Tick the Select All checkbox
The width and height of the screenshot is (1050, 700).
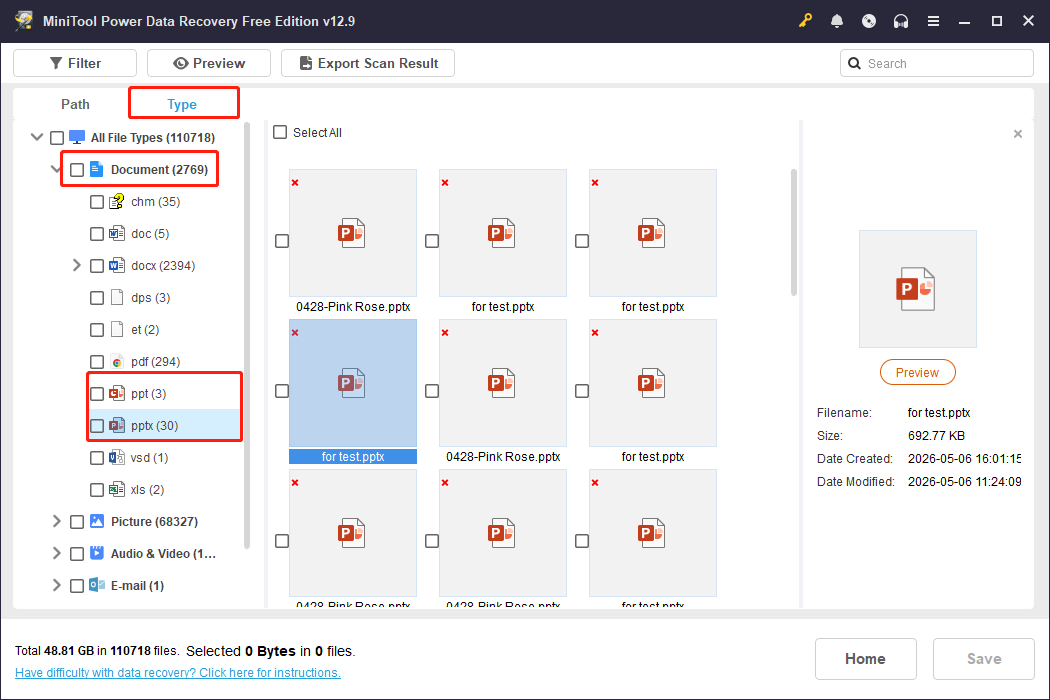click(280, 132)
